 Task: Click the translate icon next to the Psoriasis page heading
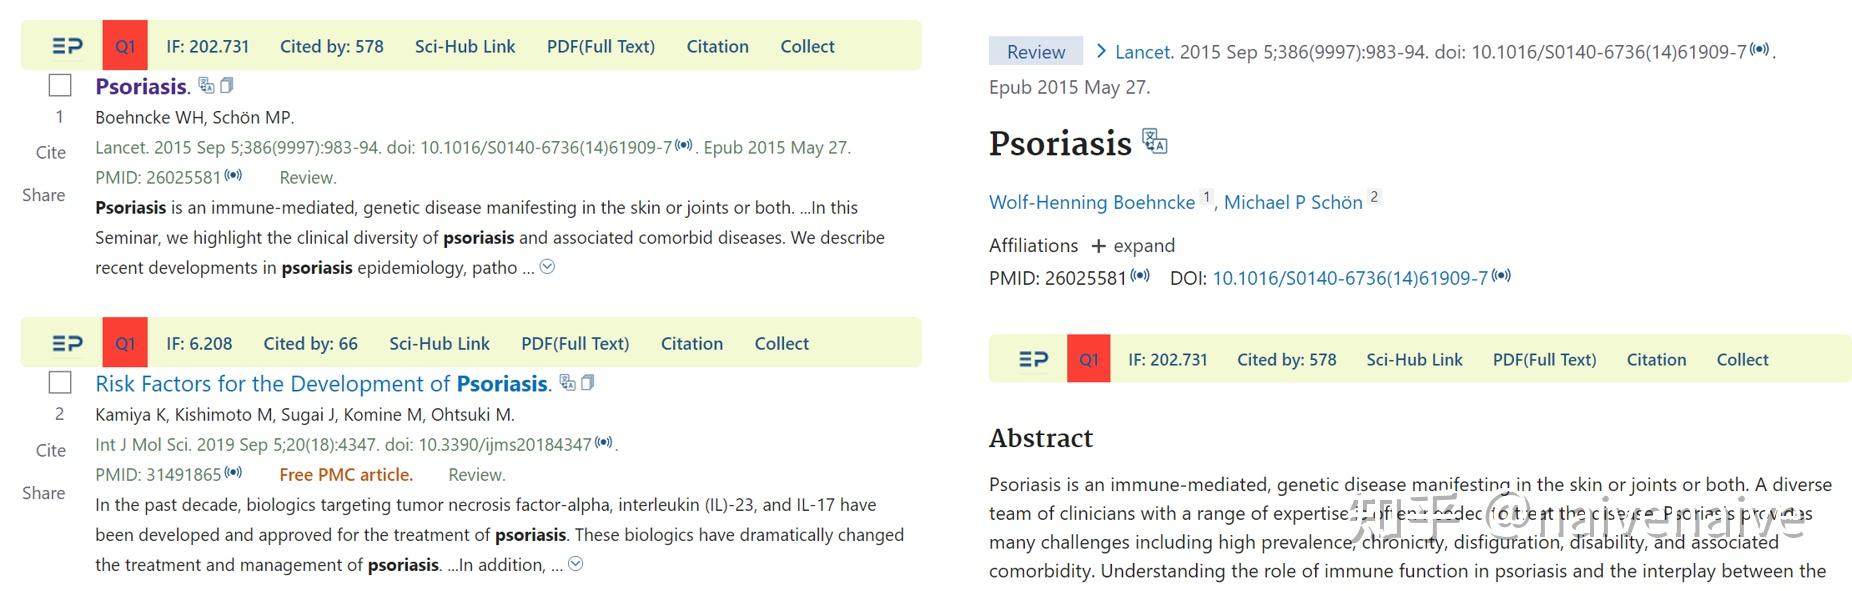(1155, 143)
